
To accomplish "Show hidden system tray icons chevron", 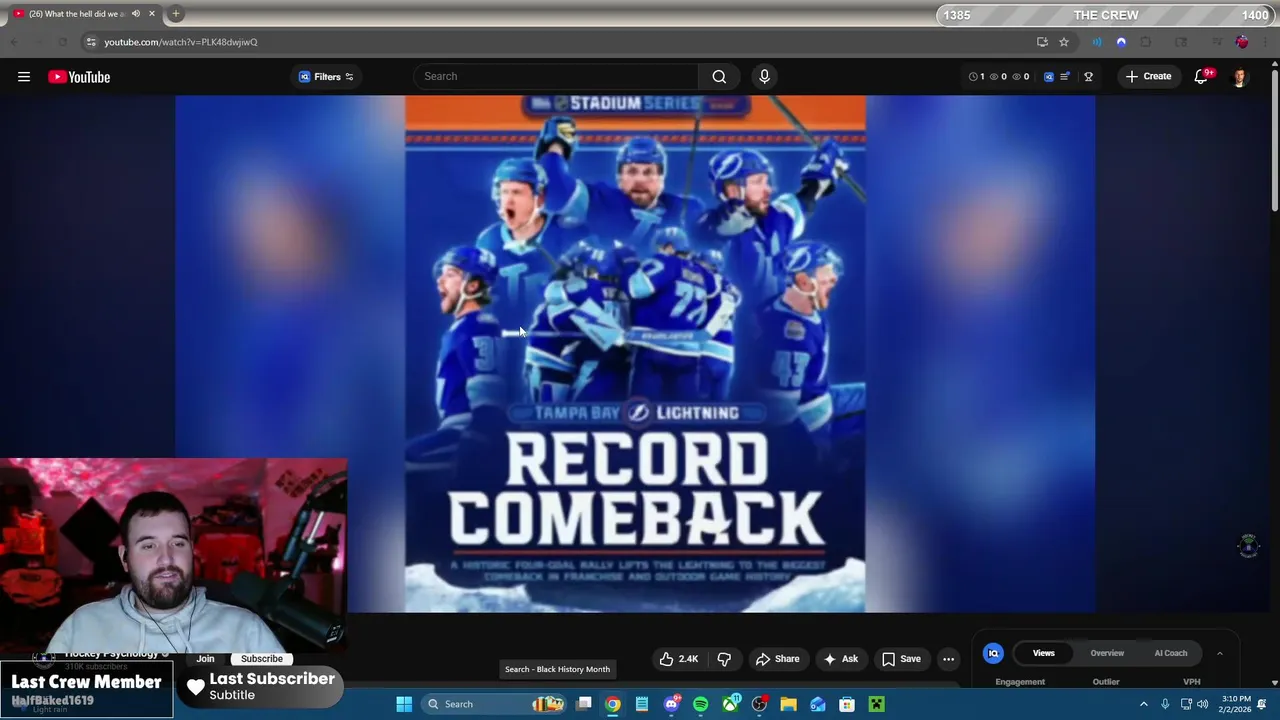I will [x=1144, y=704].
